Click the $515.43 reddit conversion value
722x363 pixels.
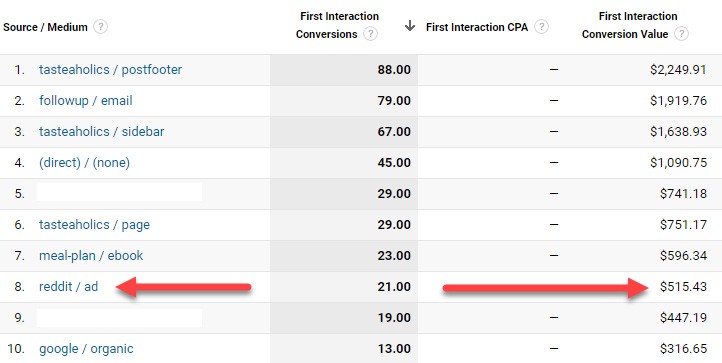click(683, 287)
